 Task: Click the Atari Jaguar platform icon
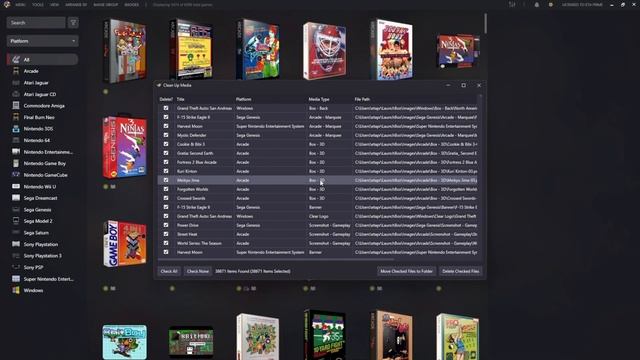[16, 82]
